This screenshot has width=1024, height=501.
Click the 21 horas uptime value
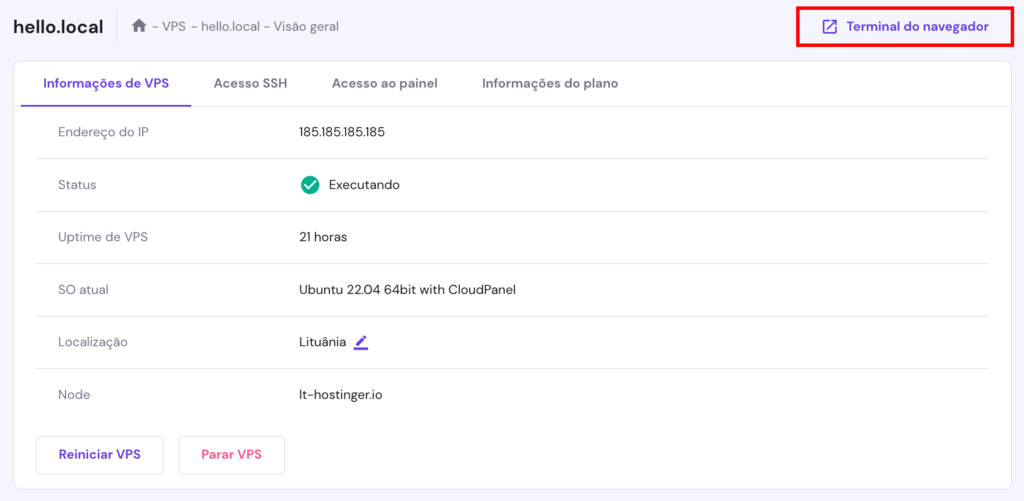(323, 237)
